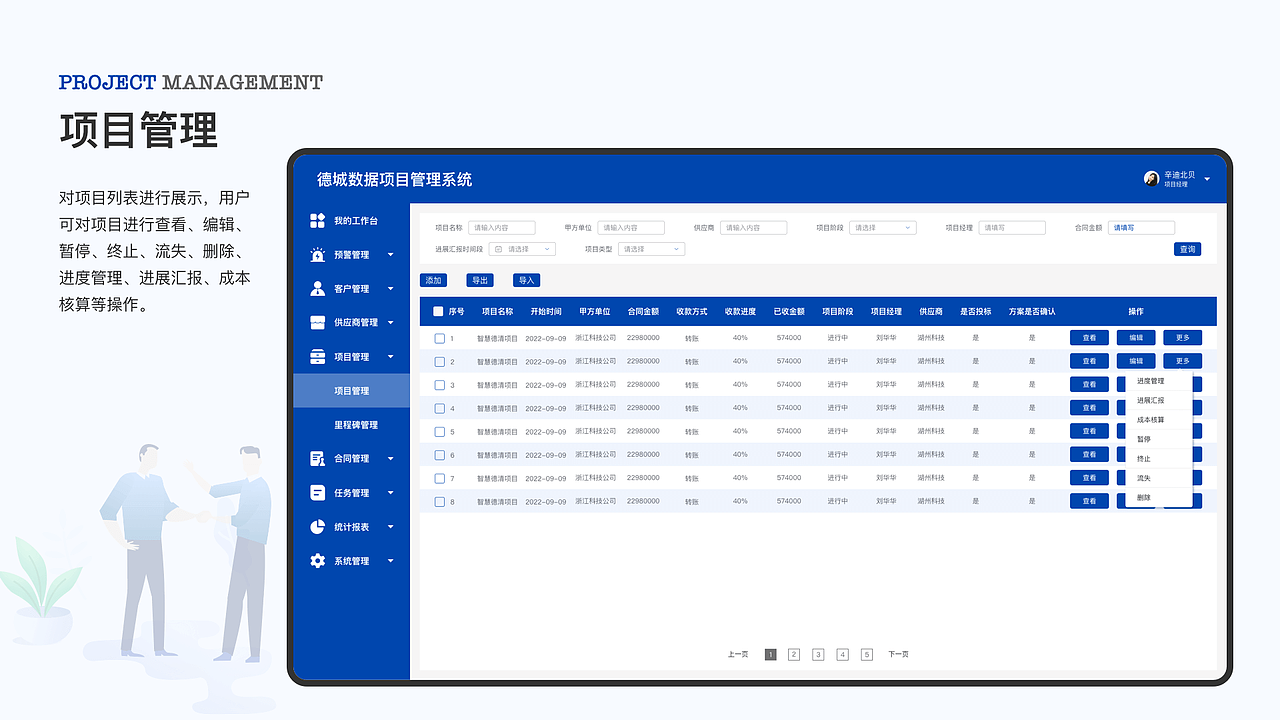Click the 导出 button
Screen dimensions: 1280x720
(480, 280)
